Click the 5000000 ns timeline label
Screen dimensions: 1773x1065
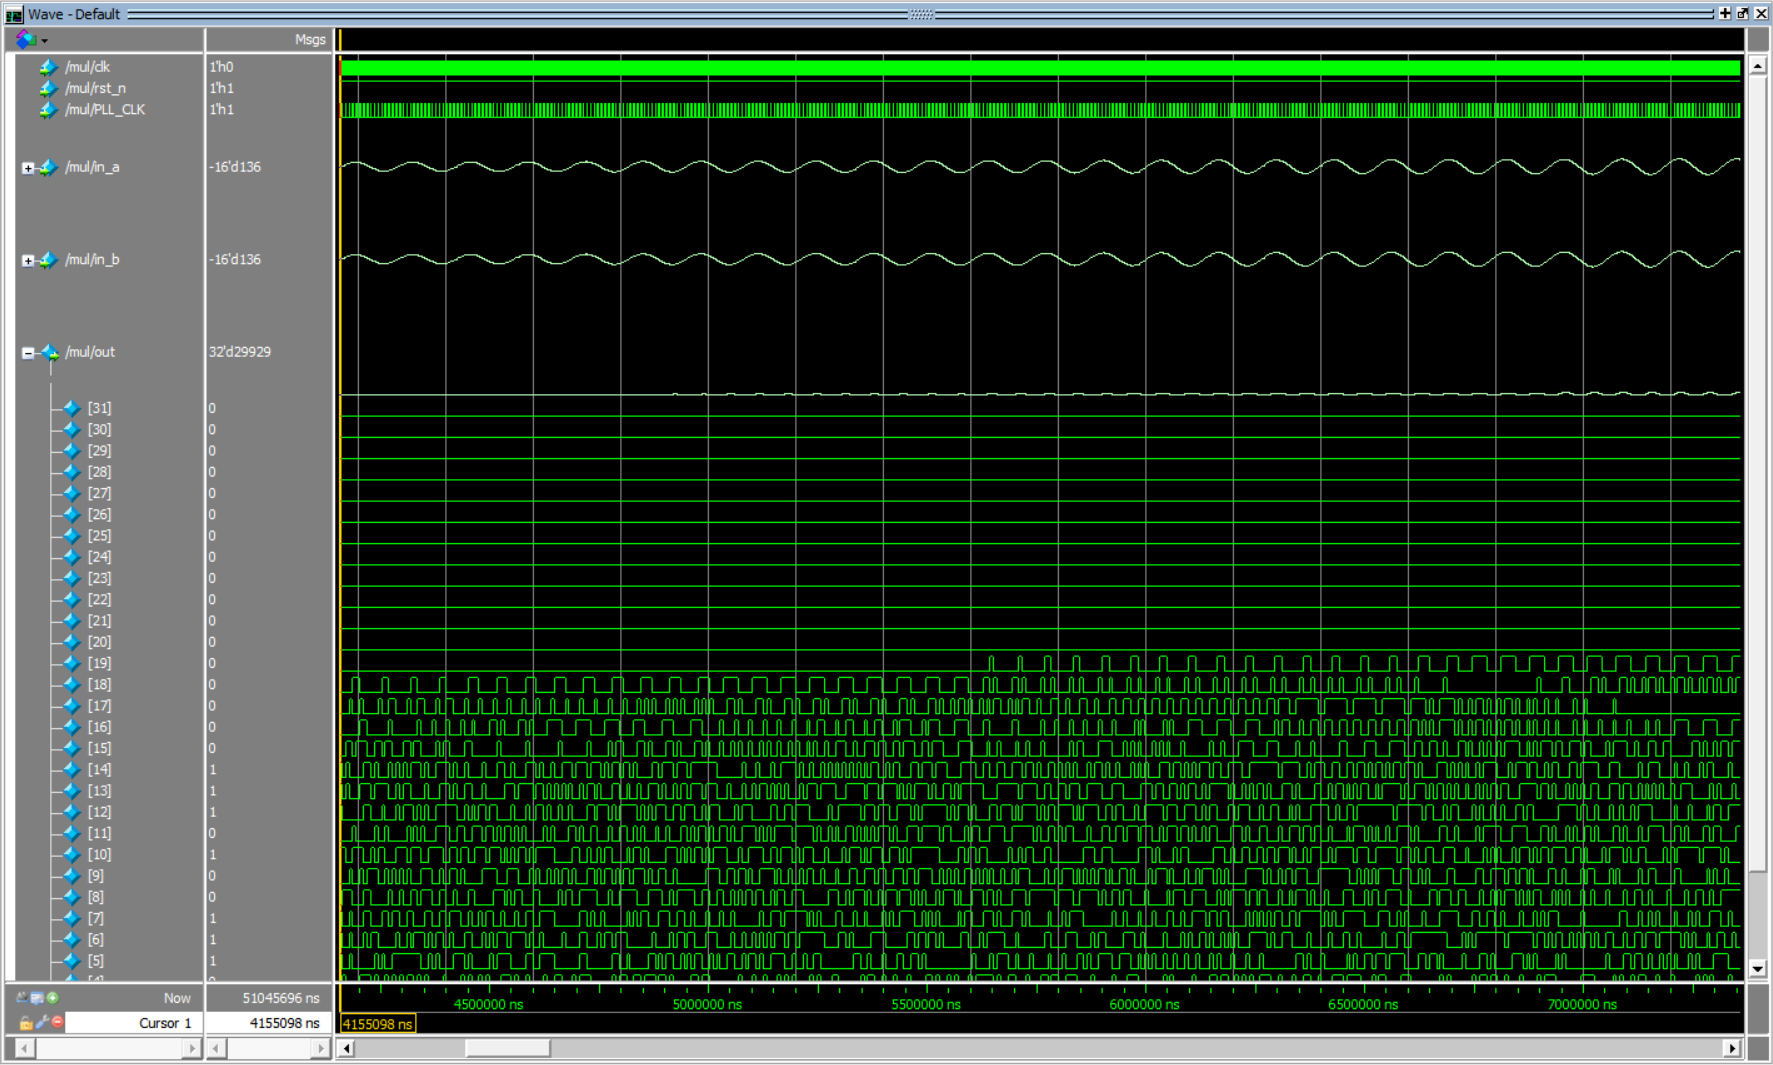click(707, 1004)
